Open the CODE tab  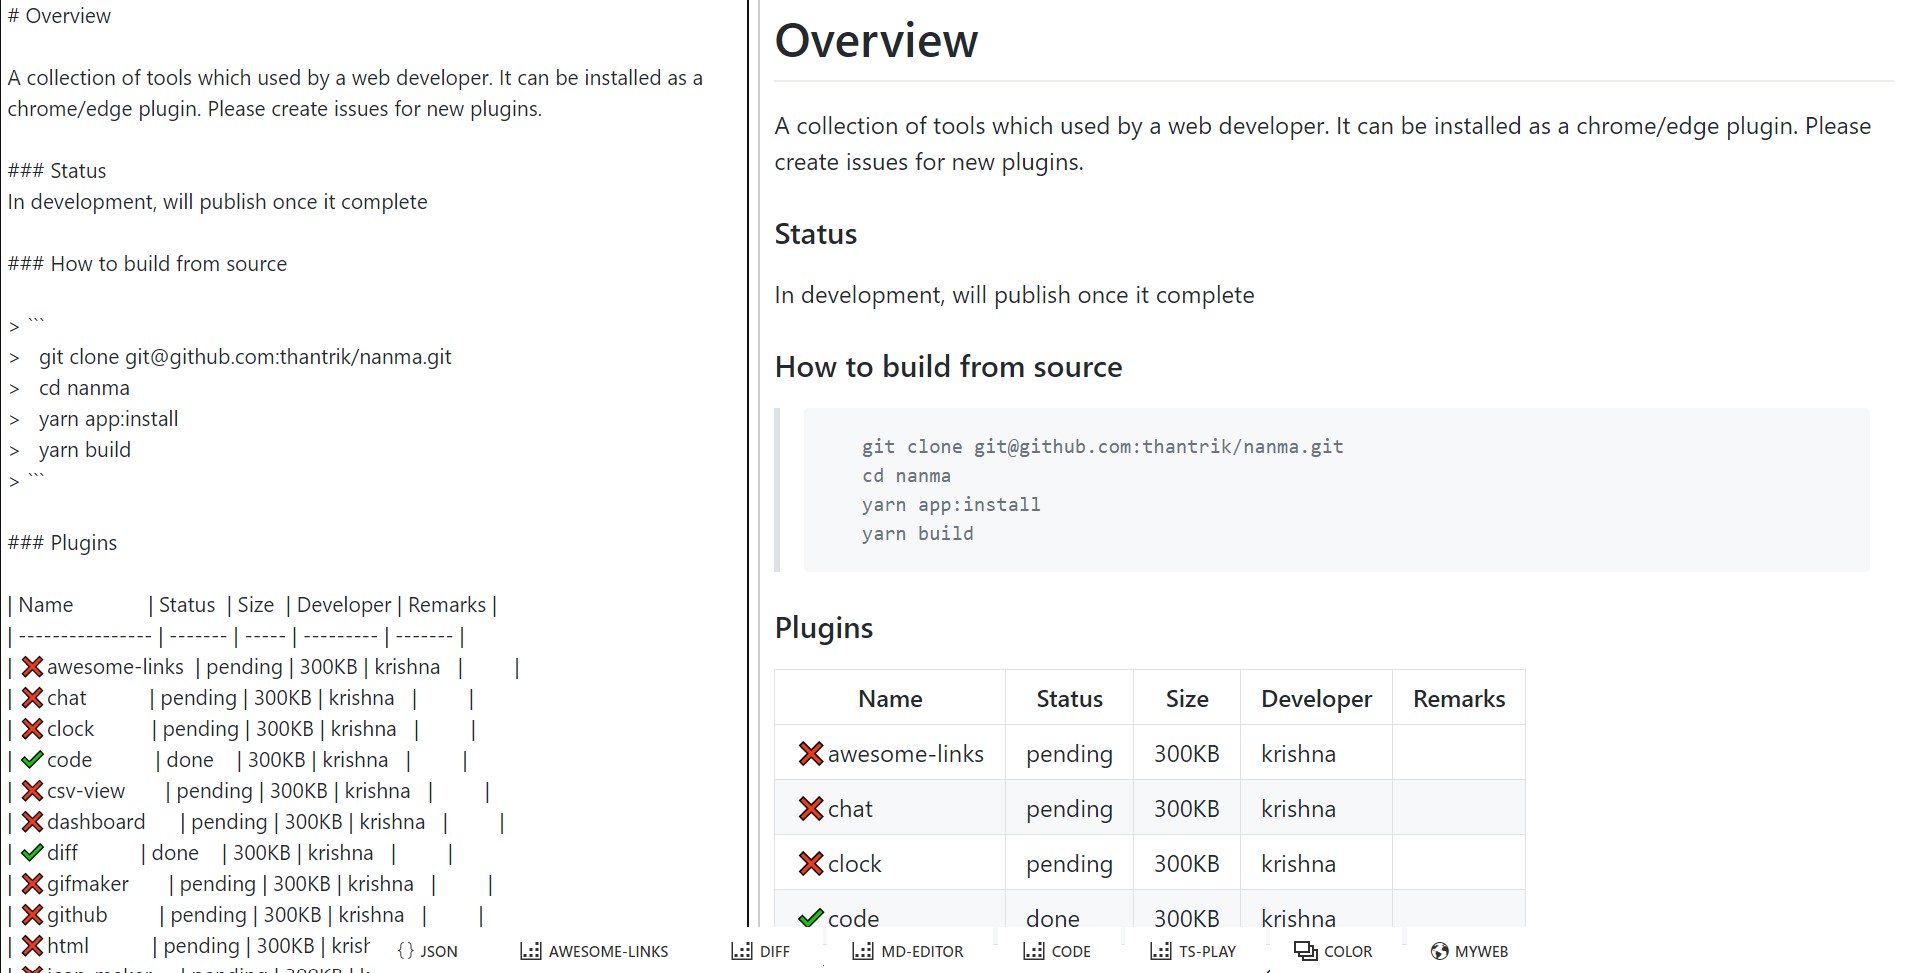pos(1056,951)
